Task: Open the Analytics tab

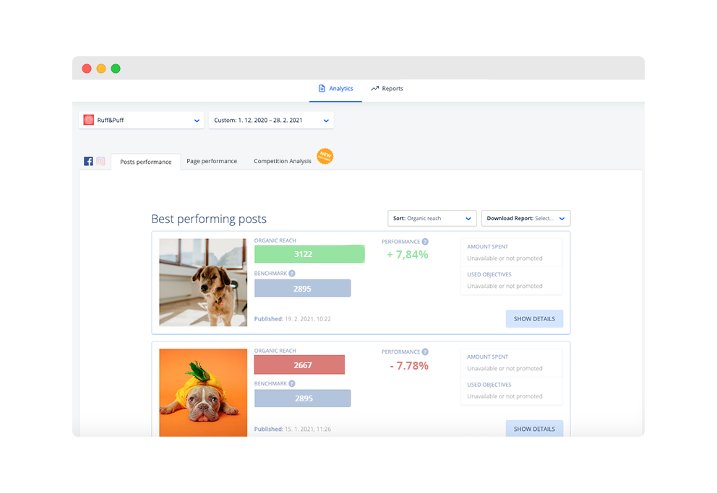Action: [x=336, y=89]
